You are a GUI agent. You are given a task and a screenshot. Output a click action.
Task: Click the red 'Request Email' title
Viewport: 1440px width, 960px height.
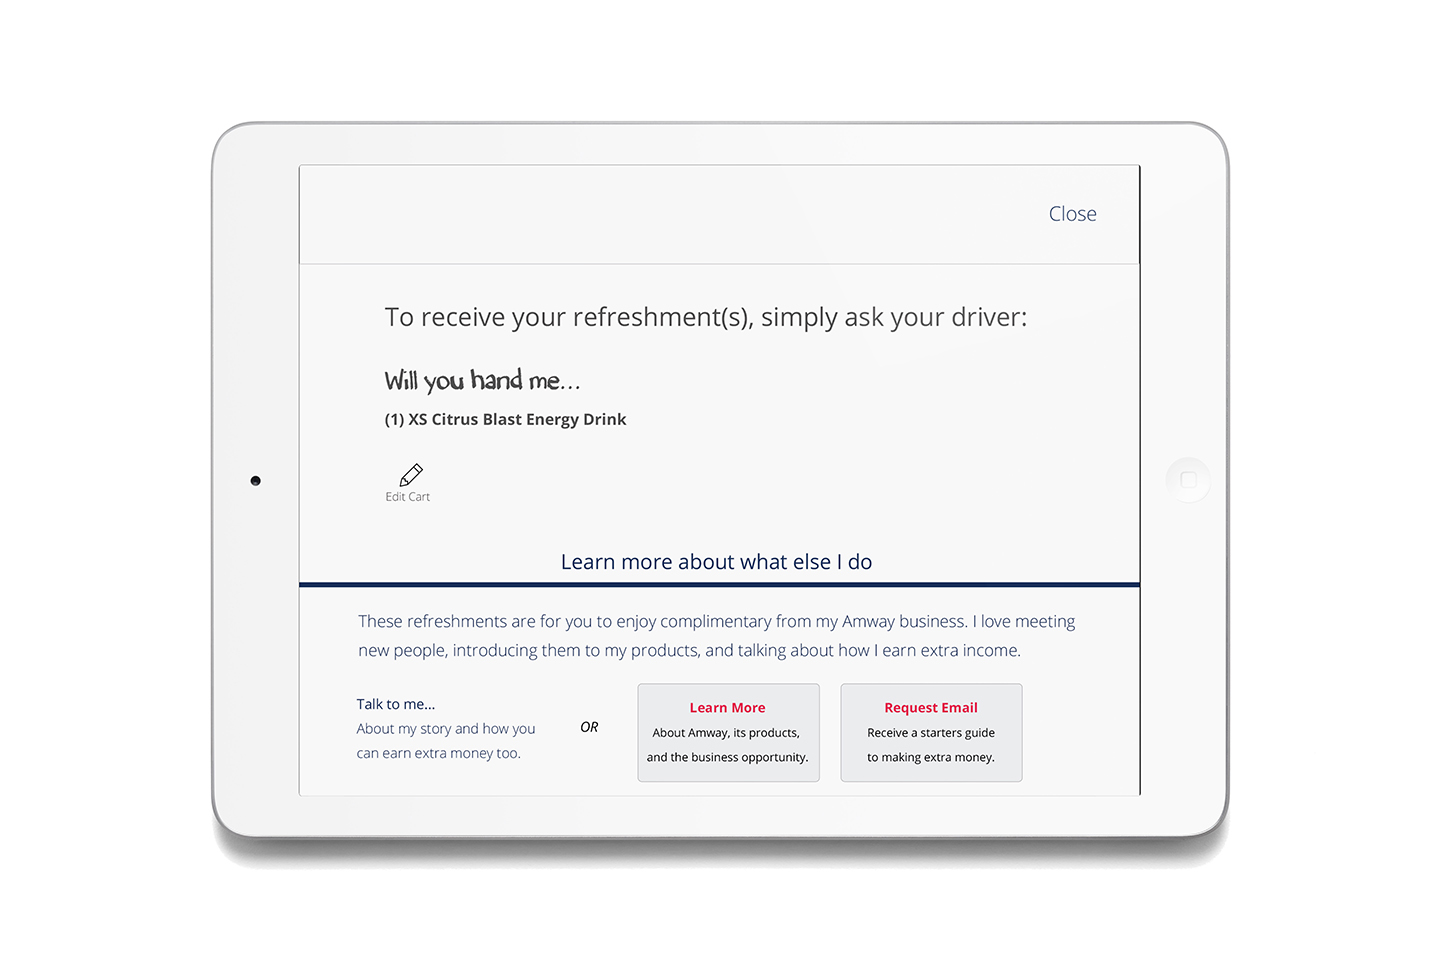coord(931,708)
